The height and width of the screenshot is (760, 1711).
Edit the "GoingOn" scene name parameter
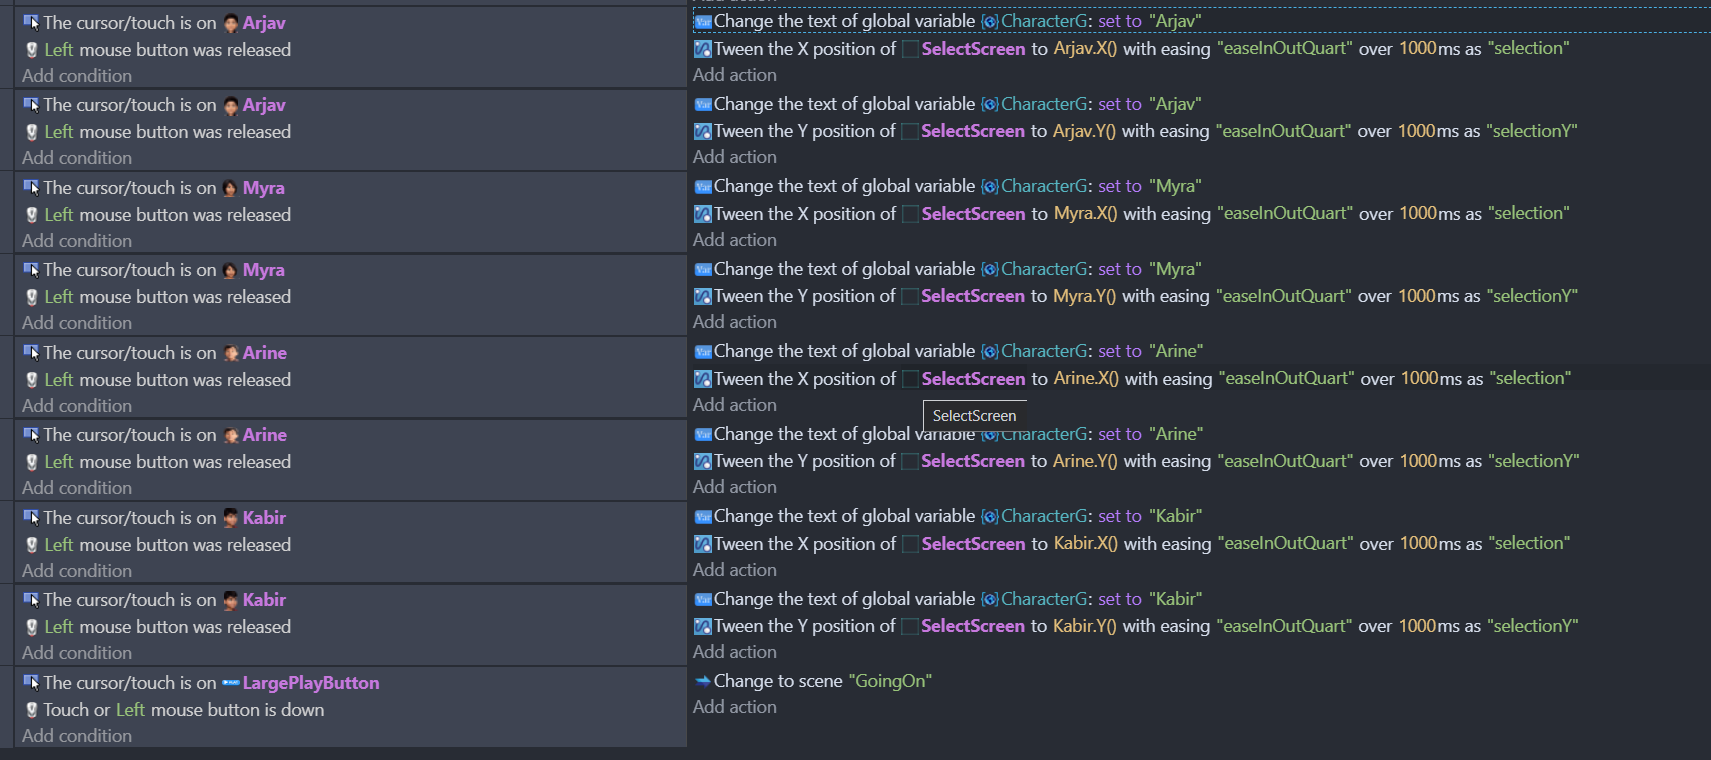[889, 681]
